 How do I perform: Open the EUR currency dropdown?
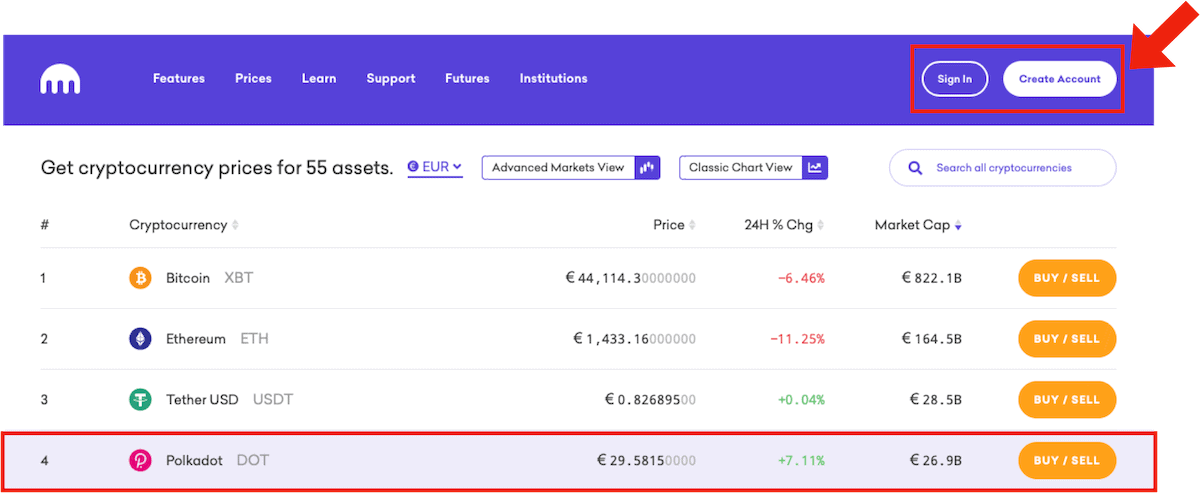[435, 167]
